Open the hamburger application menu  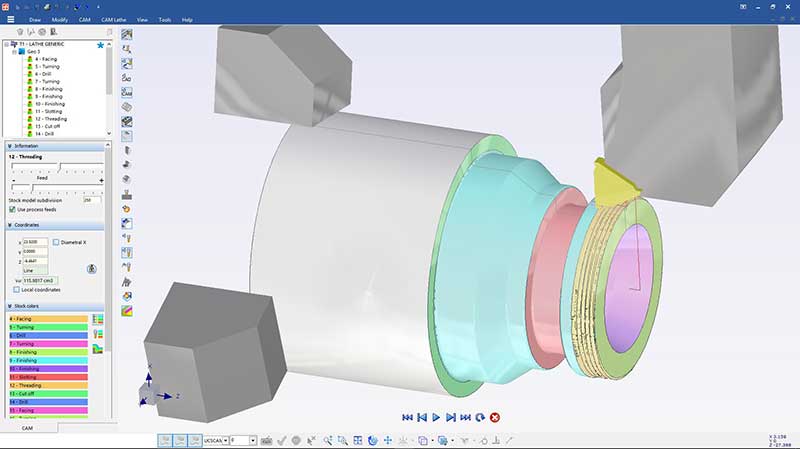[x=9, y=19]
